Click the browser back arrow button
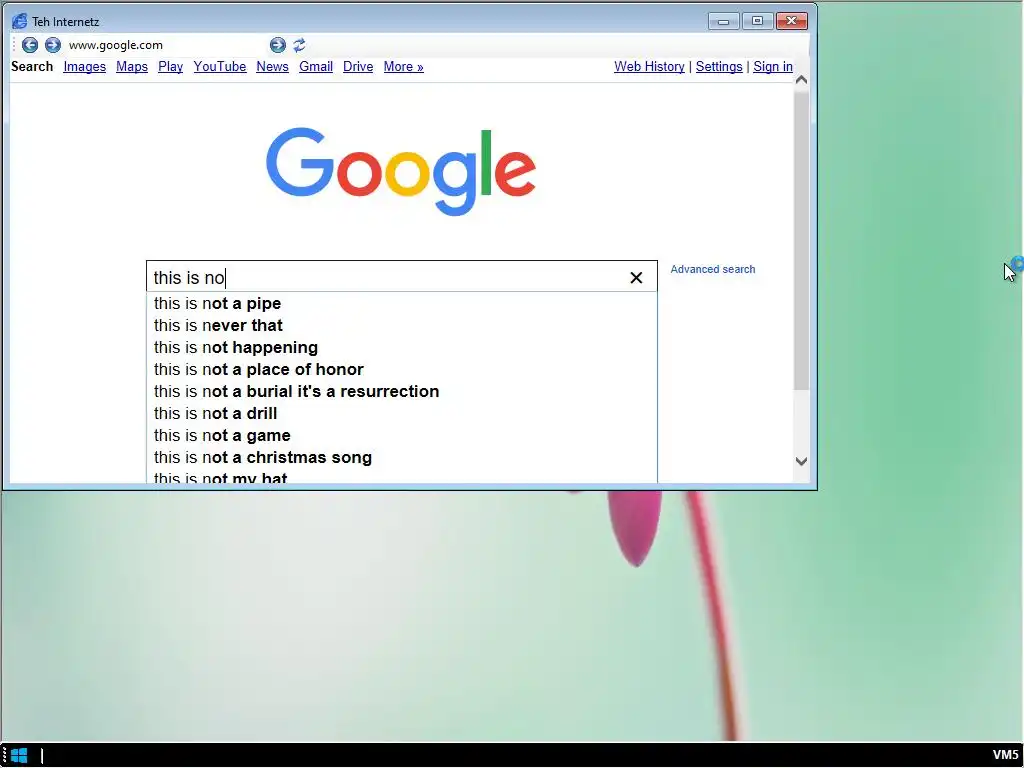This screenshot has width=1024, height=768. [29, 45]
